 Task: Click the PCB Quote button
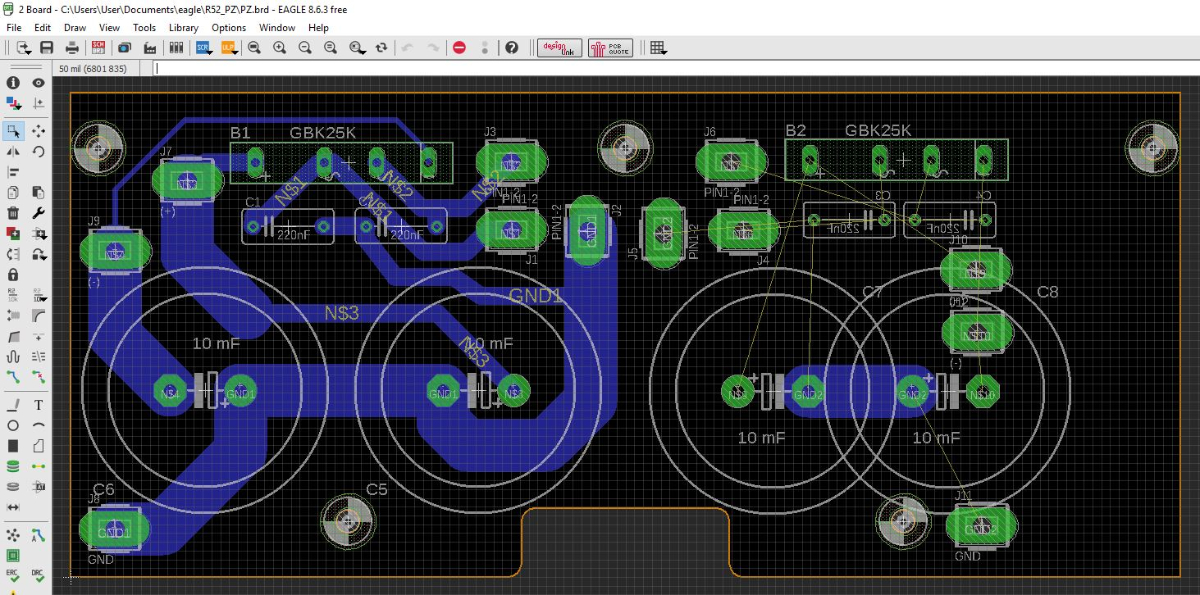tap(610, 47)
